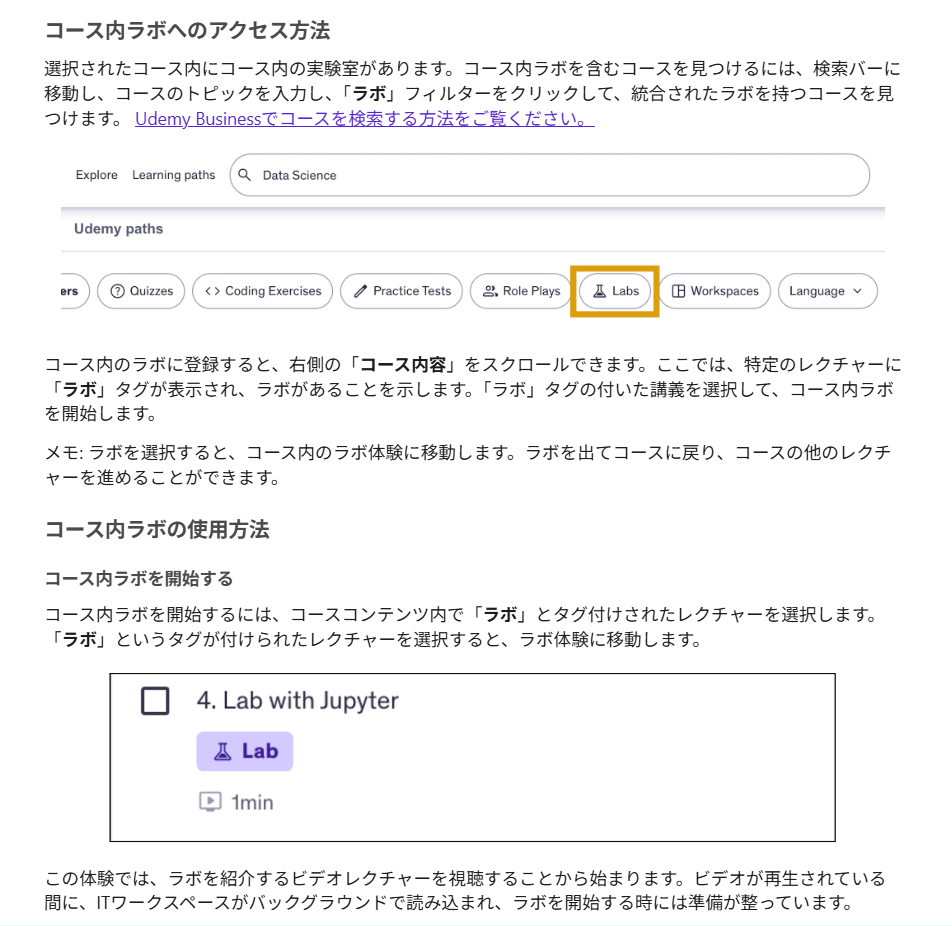Select the Quizzes question-mark filter chip

coord(141,291)
